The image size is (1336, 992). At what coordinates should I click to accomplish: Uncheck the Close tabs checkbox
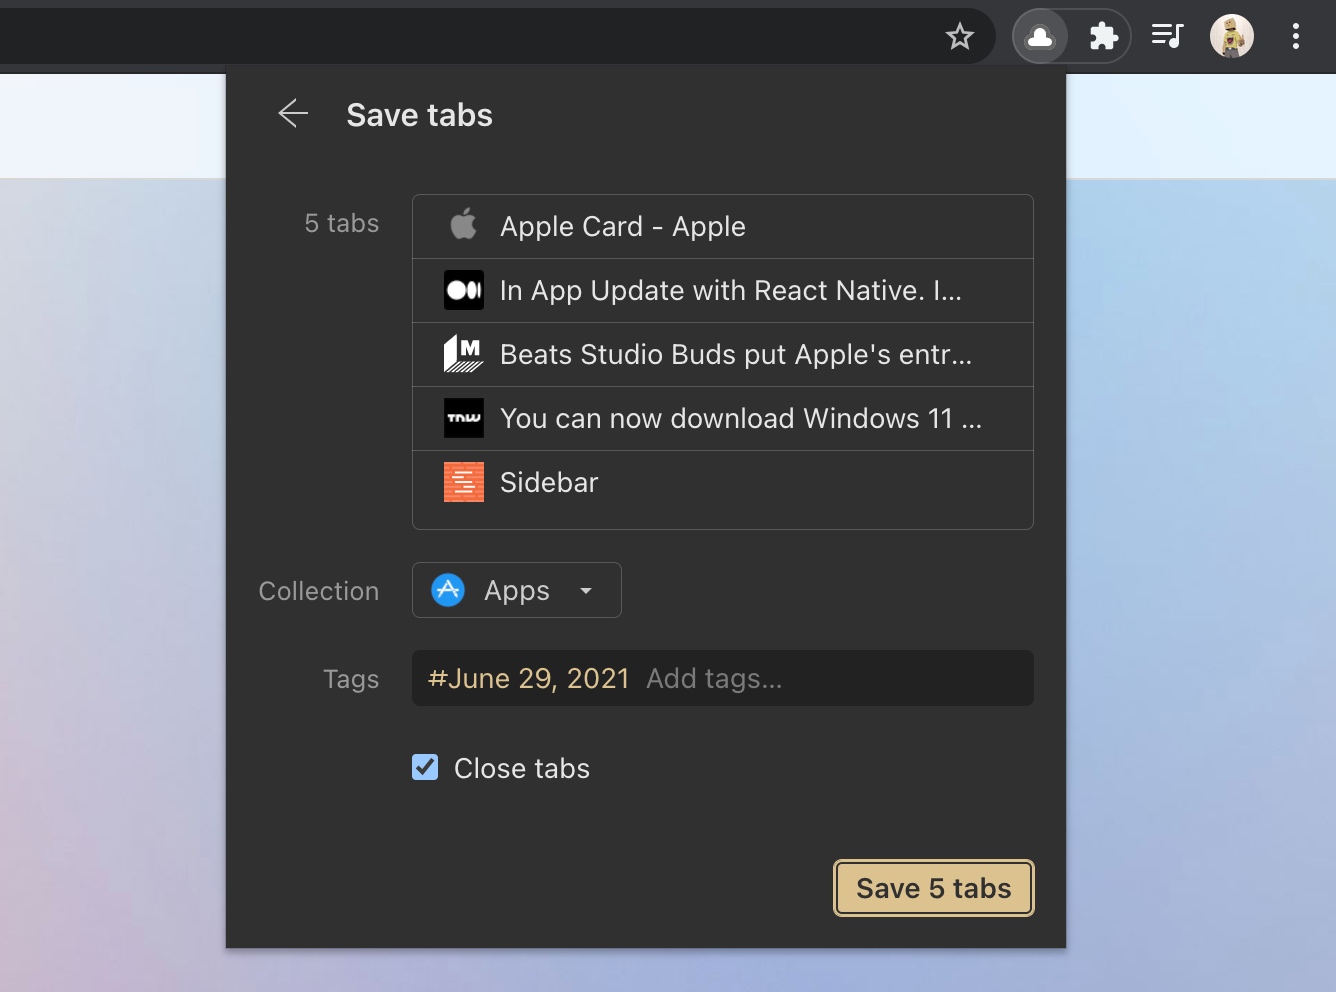425,767
